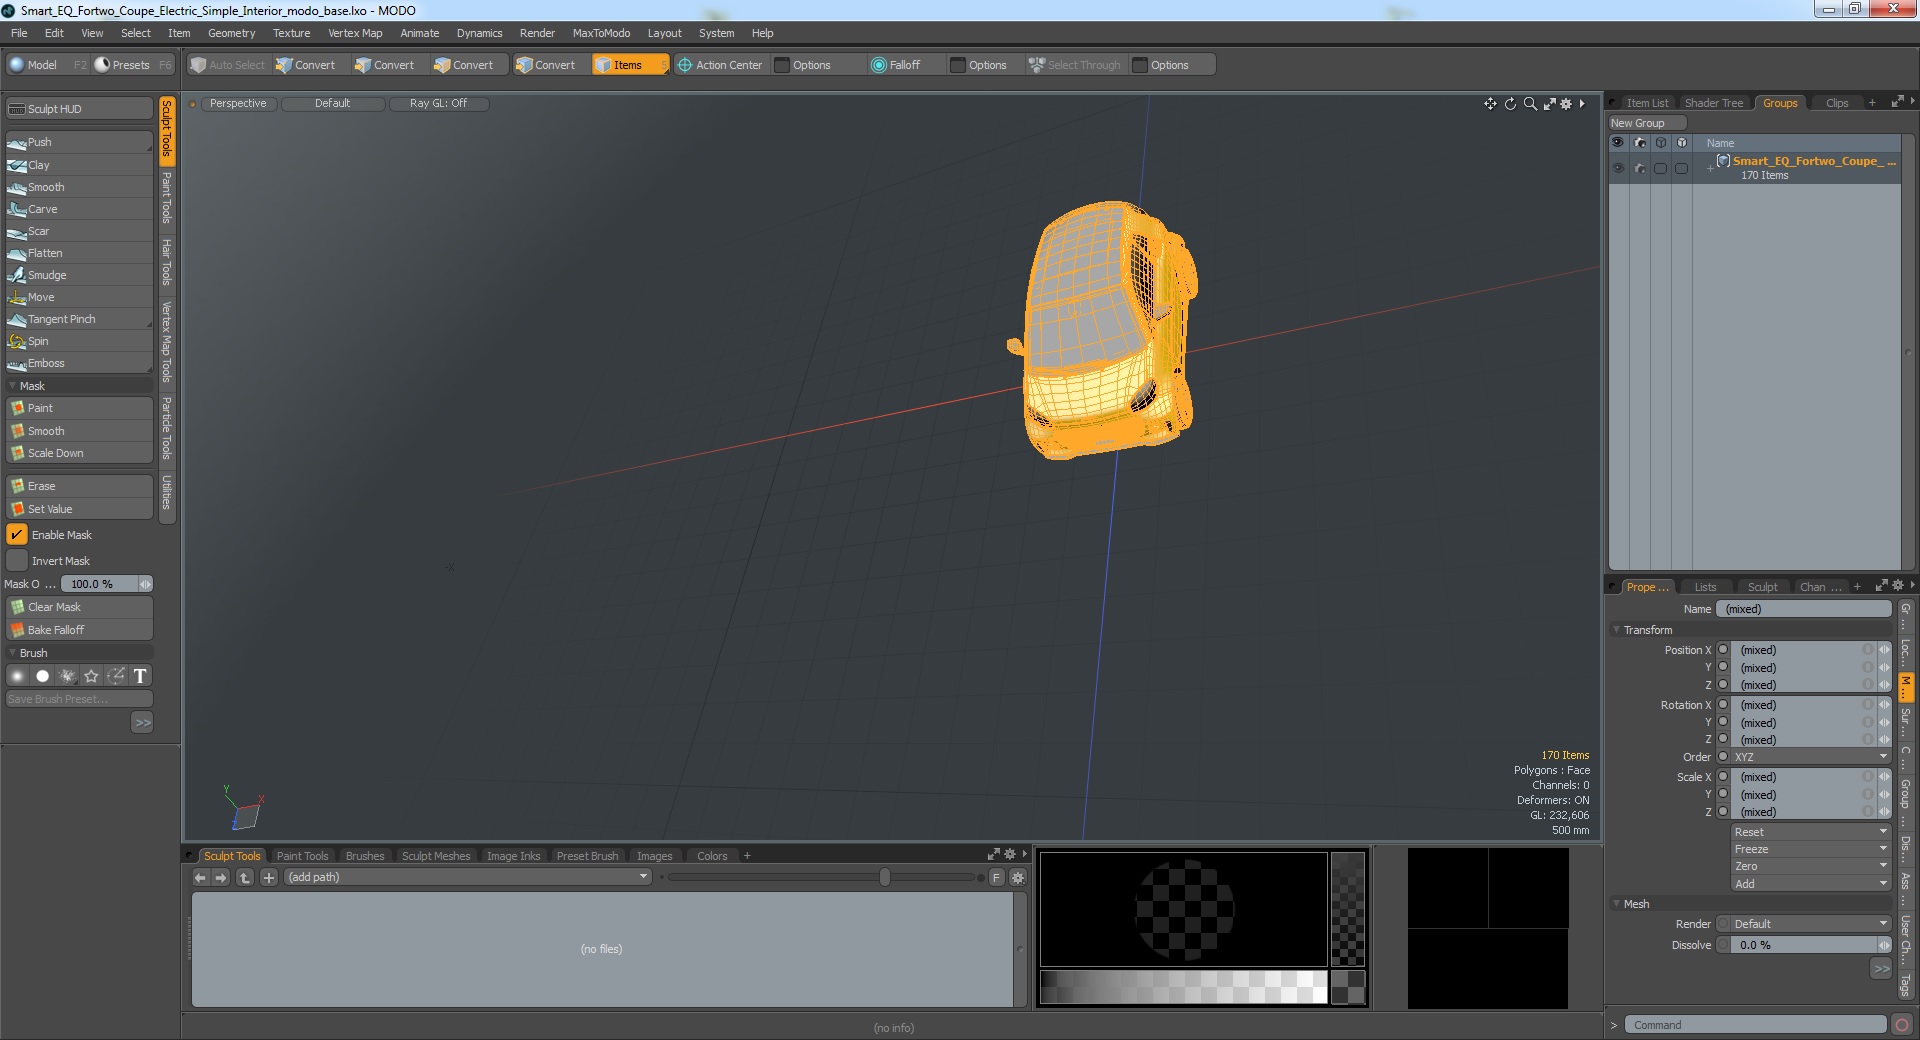Click the Clear Mask button

(x=79, y=607)
